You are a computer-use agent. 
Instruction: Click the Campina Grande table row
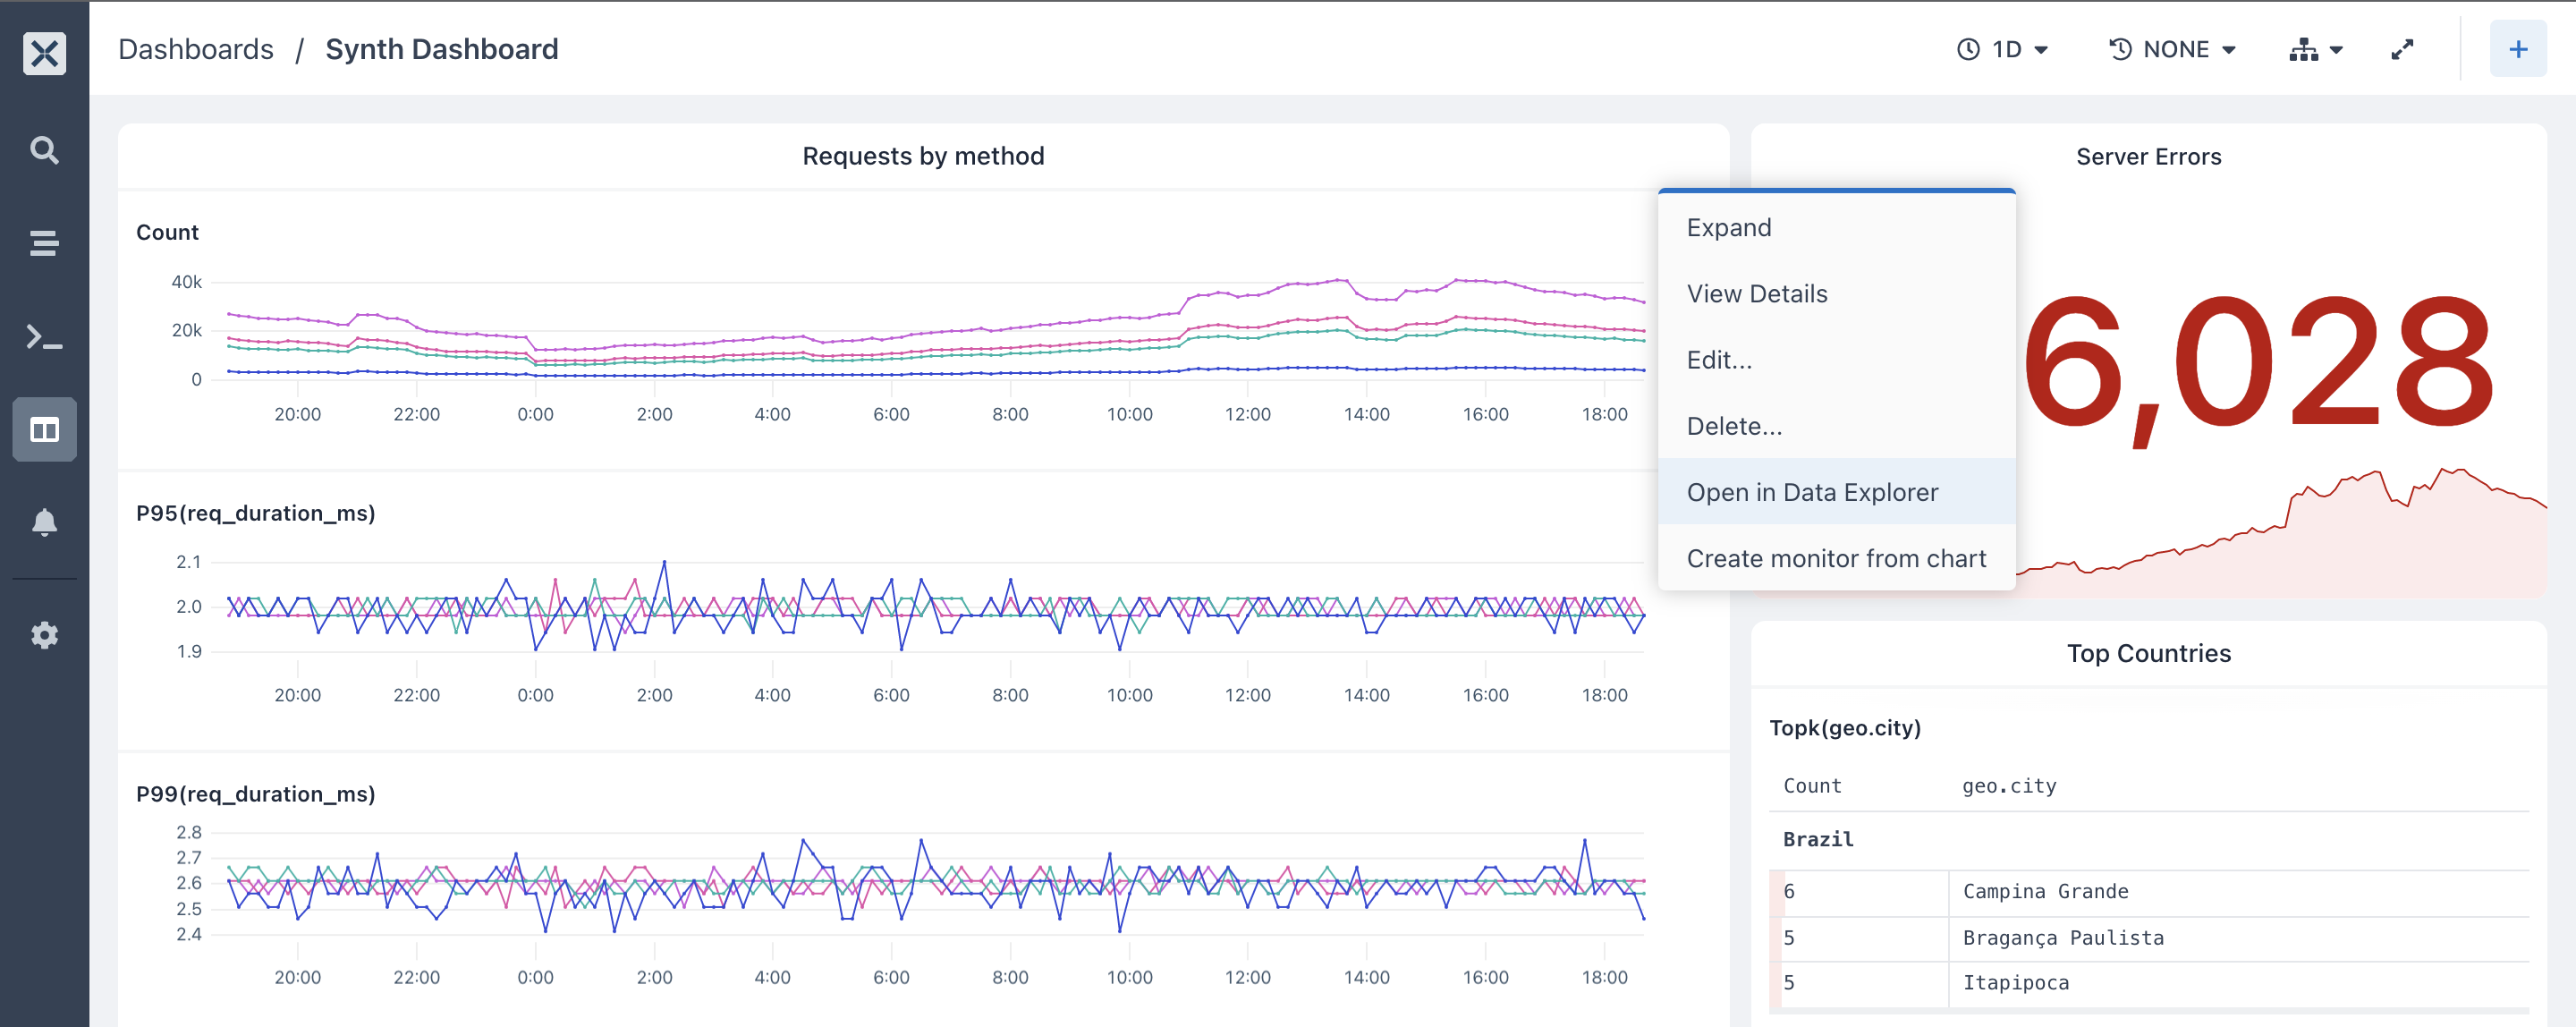pyautogui.click(x=2149, y=892)
